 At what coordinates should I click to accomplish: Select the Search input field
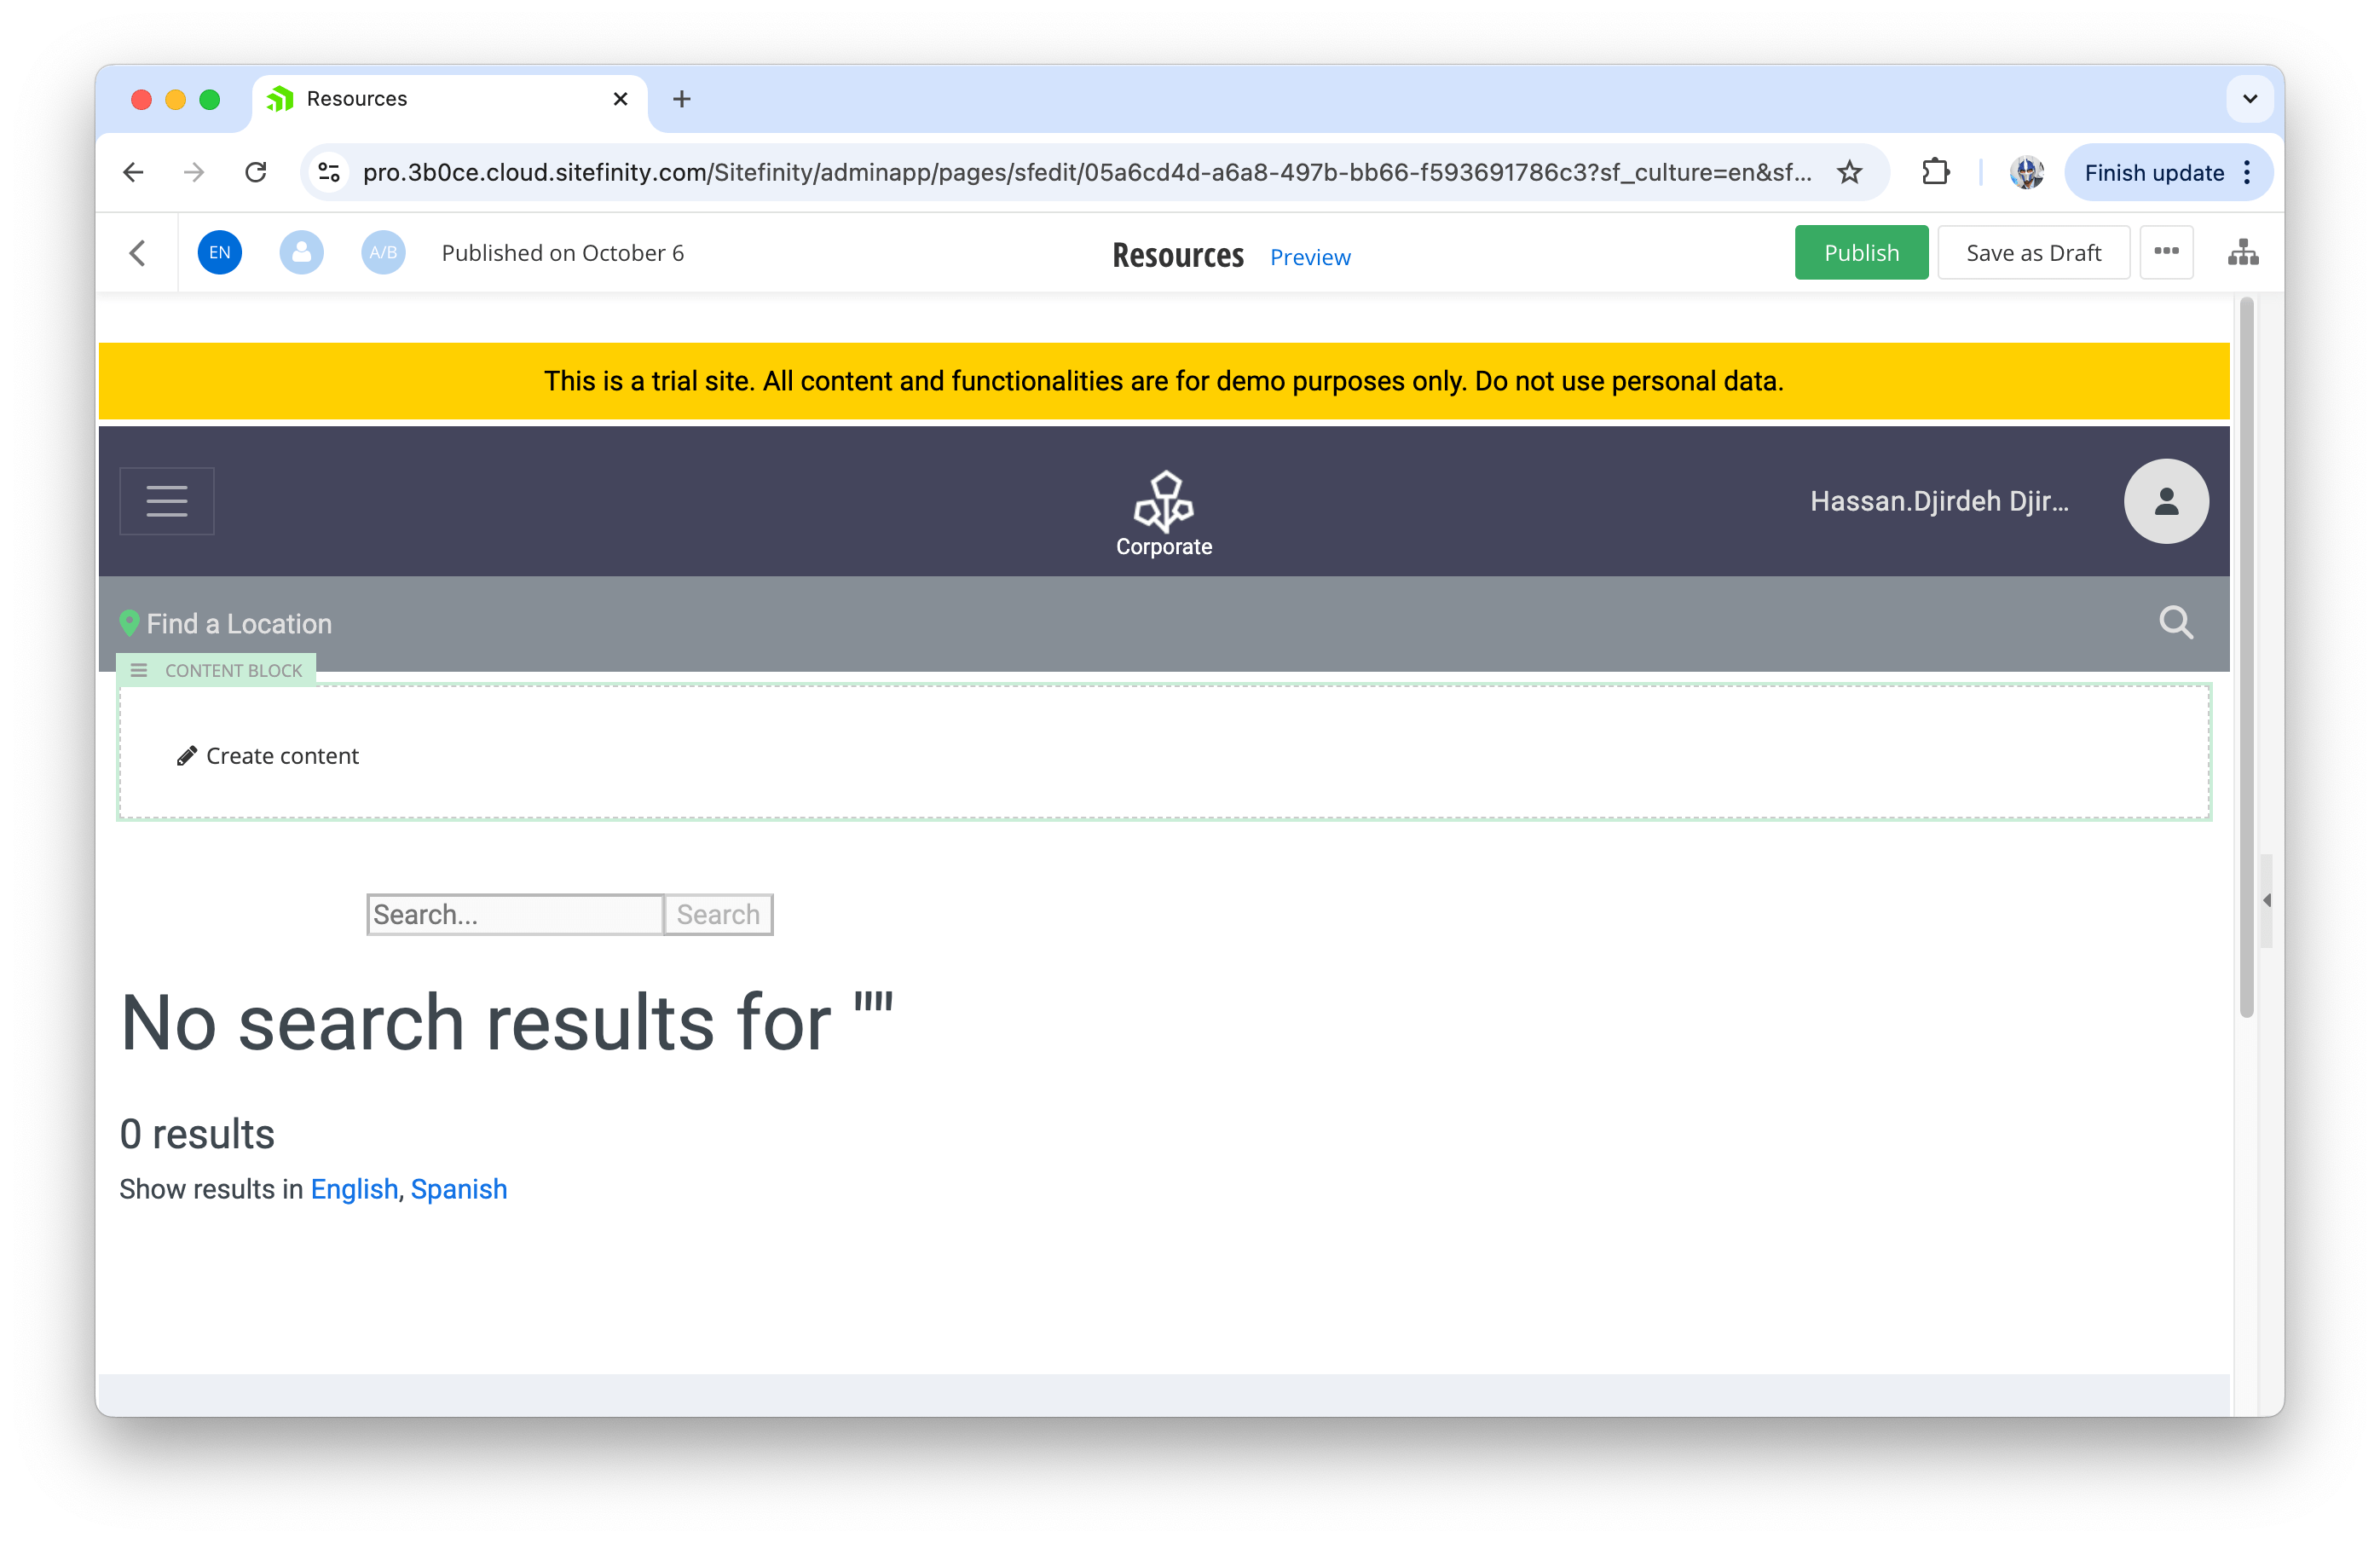[515, 915]
